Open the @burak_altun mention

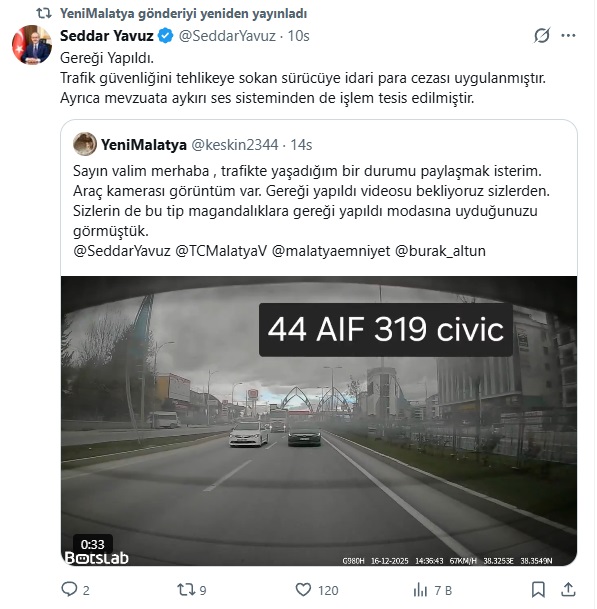pyautogui.click(x=440, y=251)
